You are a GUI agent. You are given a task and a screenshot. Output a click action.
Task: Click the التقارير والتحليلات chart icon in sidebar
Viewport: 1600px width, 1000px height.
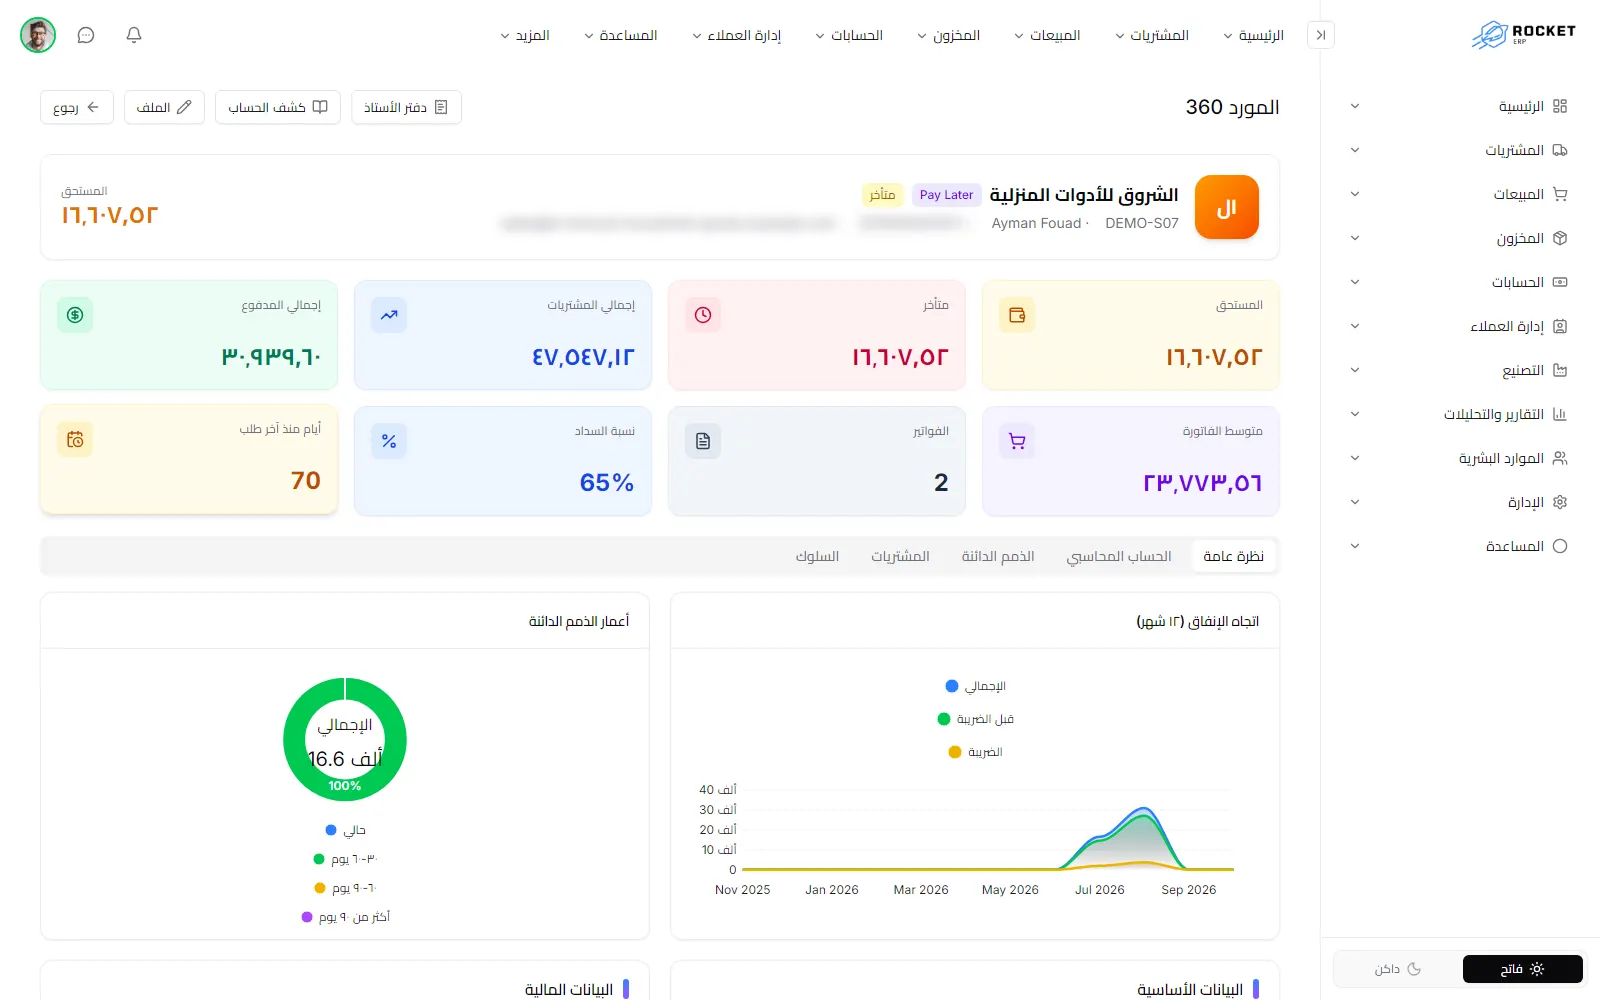[1560, 414]
